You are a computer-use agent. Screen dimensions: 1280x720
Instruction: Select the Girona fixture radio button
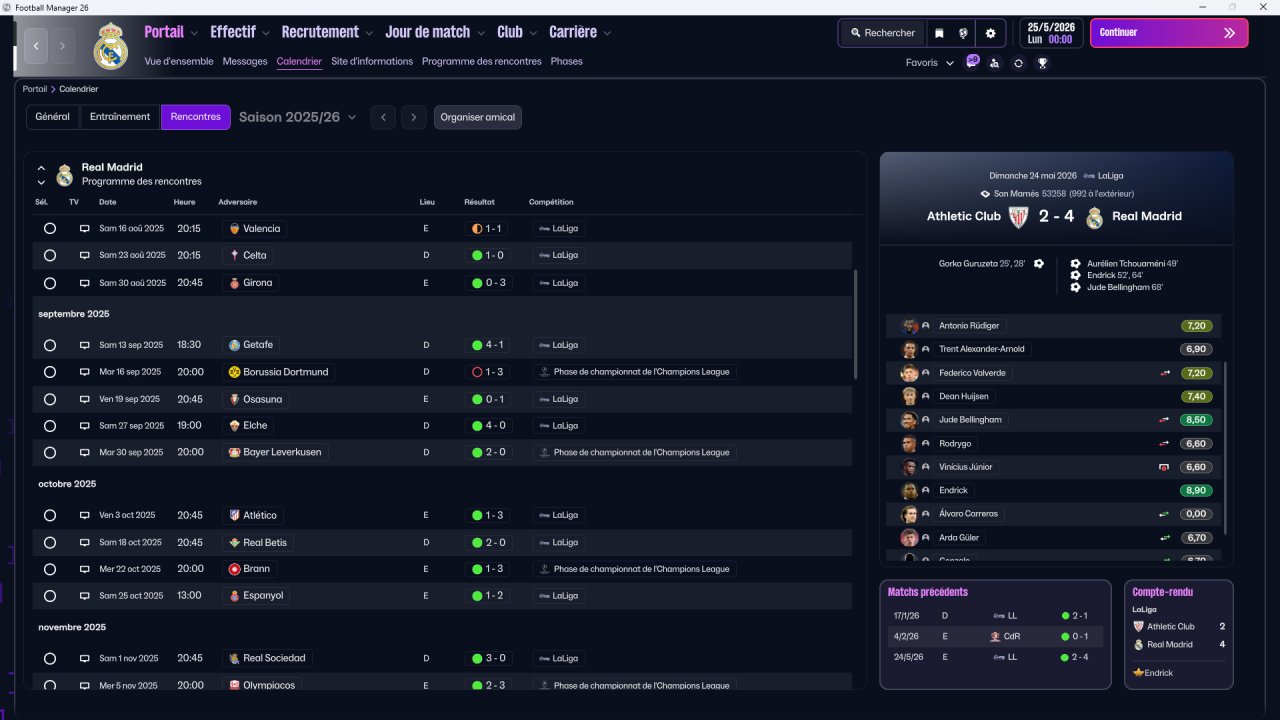pos(50,283)
